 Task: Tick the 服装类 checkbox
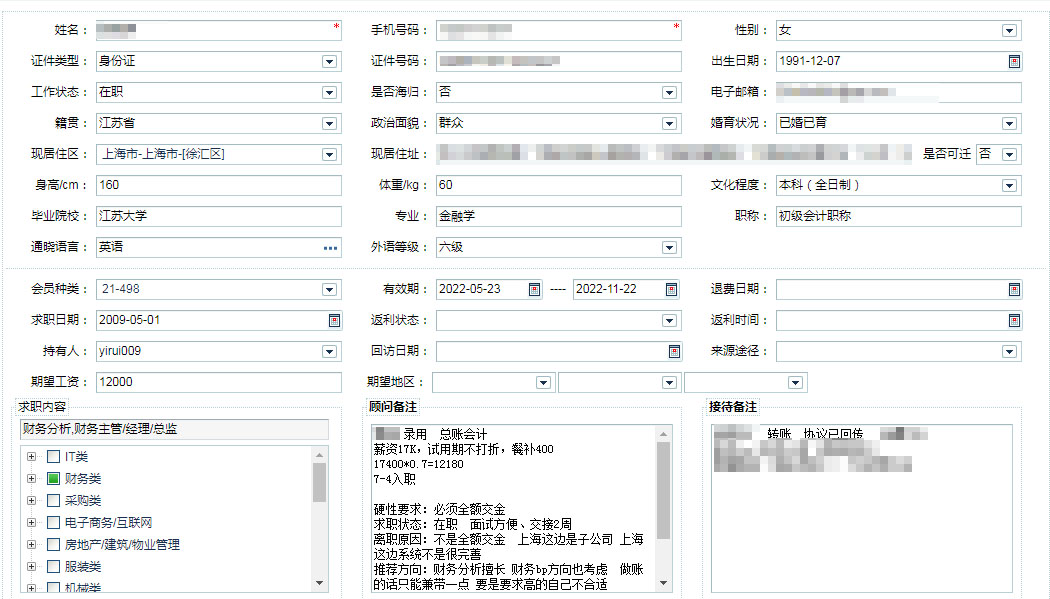click(54, 567)
